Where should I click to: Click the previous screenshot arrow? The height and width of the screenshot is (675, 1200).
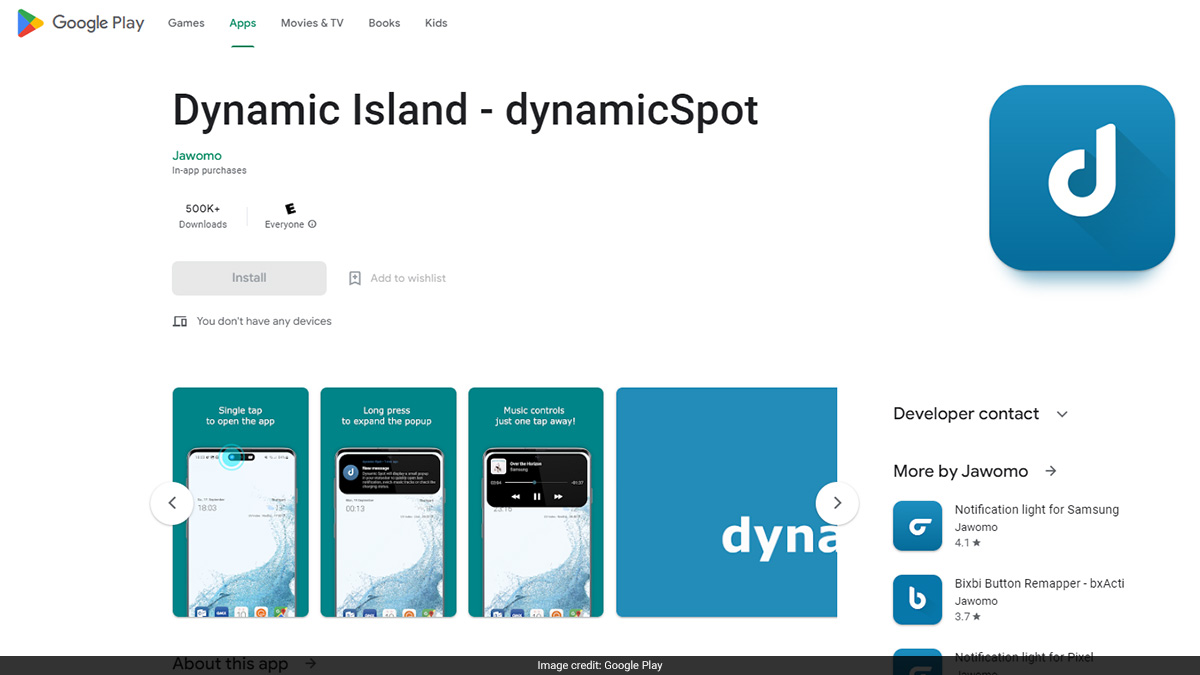[172, 503]
